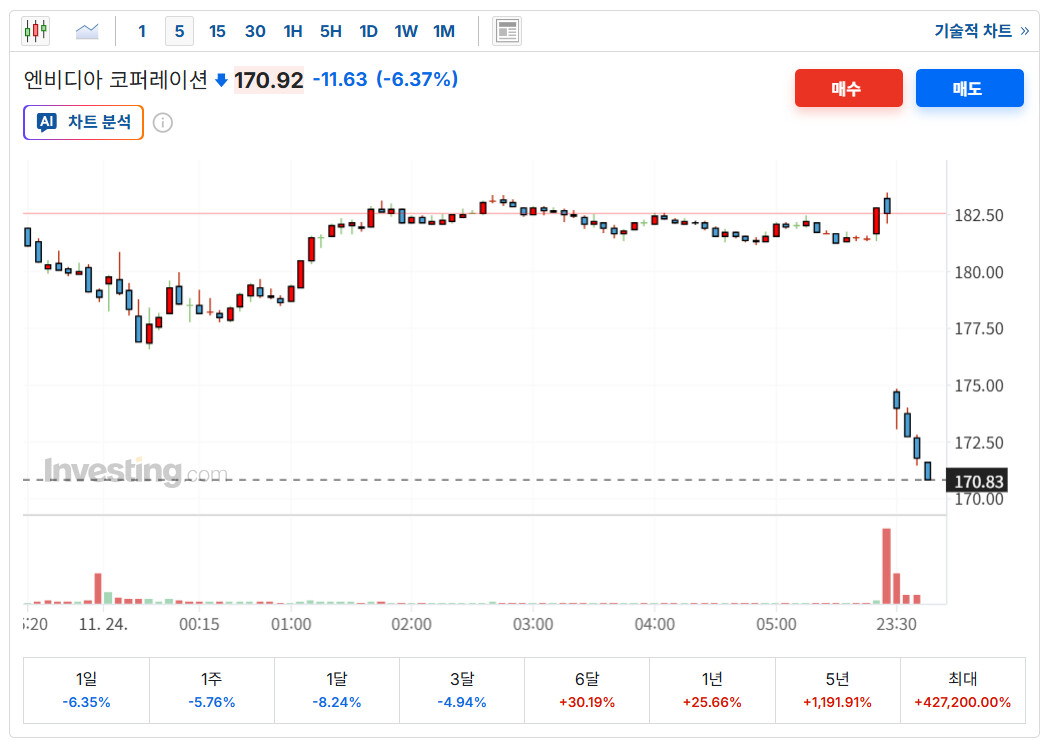The height and width of the screenshot is (742, 1046).
Task: Select the candlestick chart type icon
Action: pyautogui.click(x=35, y=31)
